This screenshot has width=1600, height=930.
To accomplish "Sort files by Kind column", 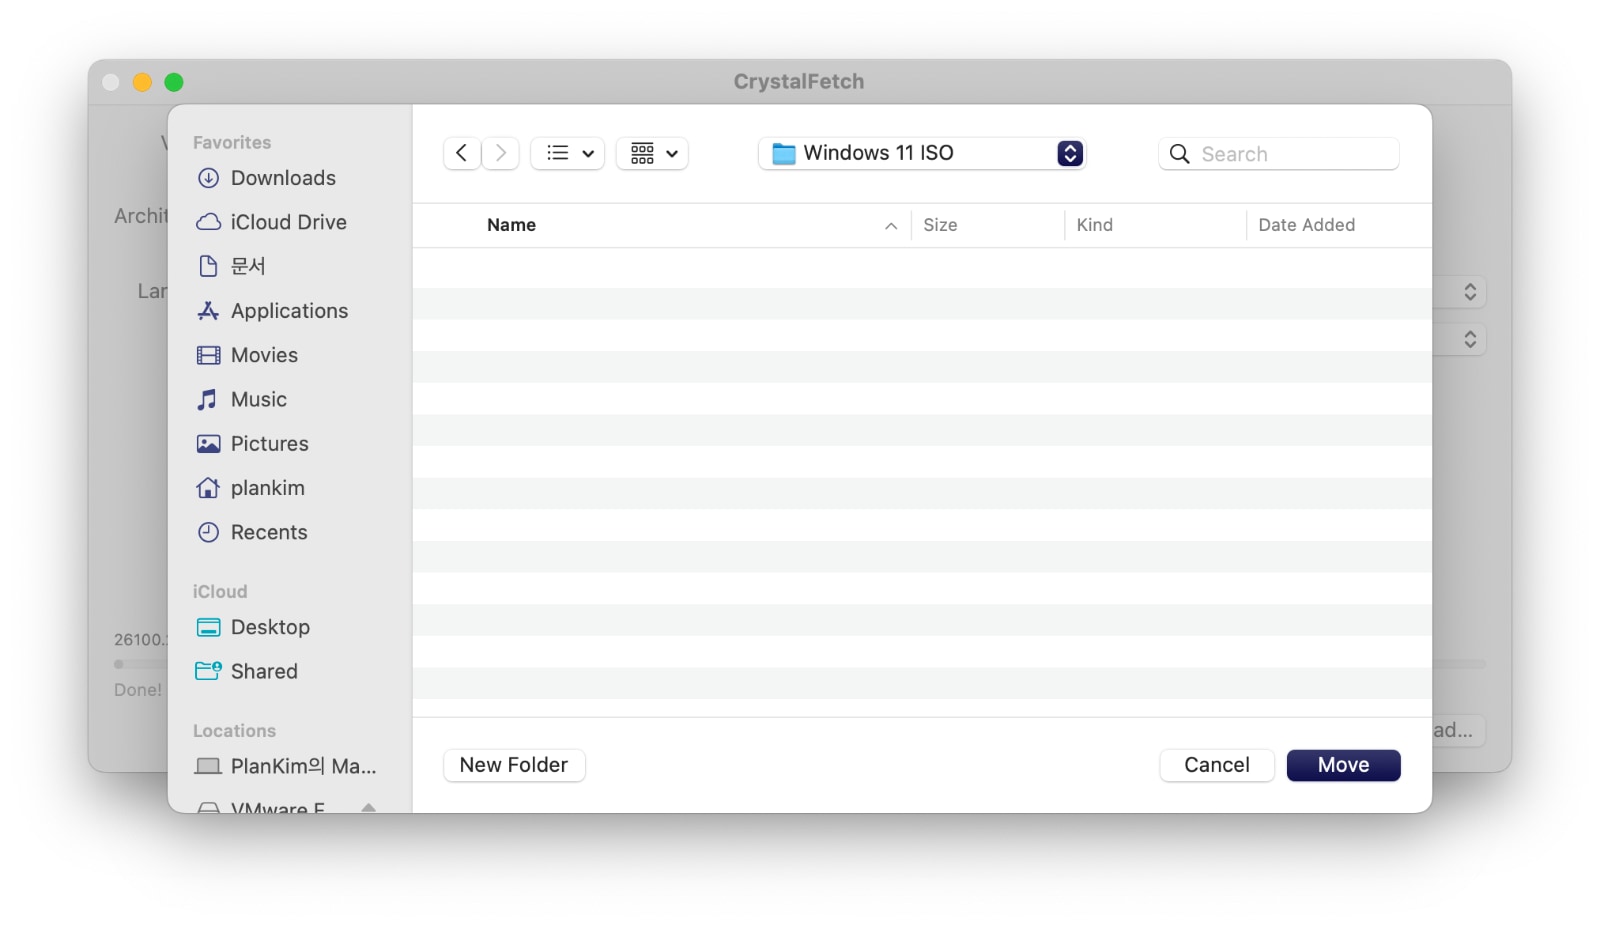I will click(x=1094, y=225).
